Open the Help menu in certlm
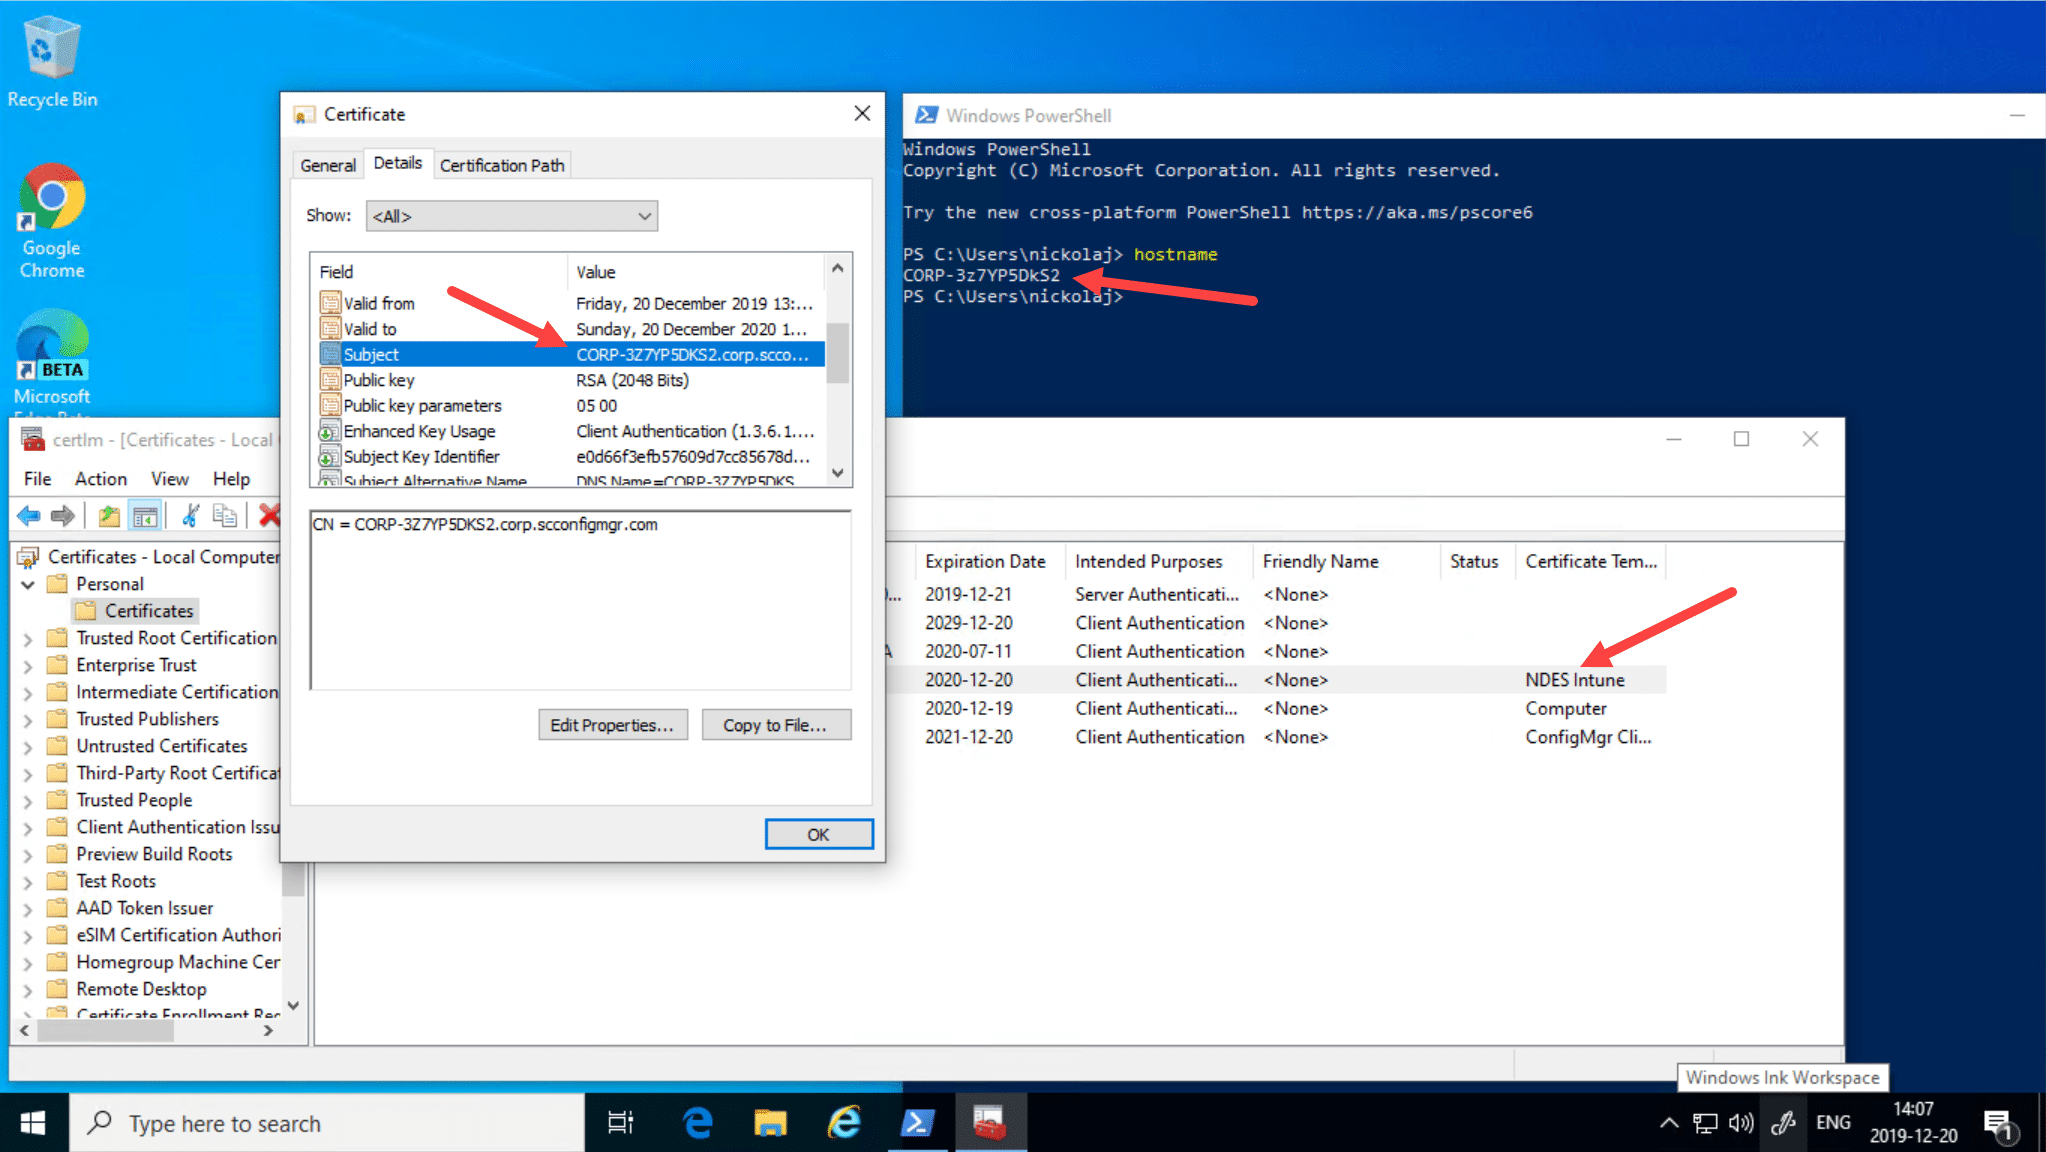This screenshot has height=1152, width=2046. (231, 479)
